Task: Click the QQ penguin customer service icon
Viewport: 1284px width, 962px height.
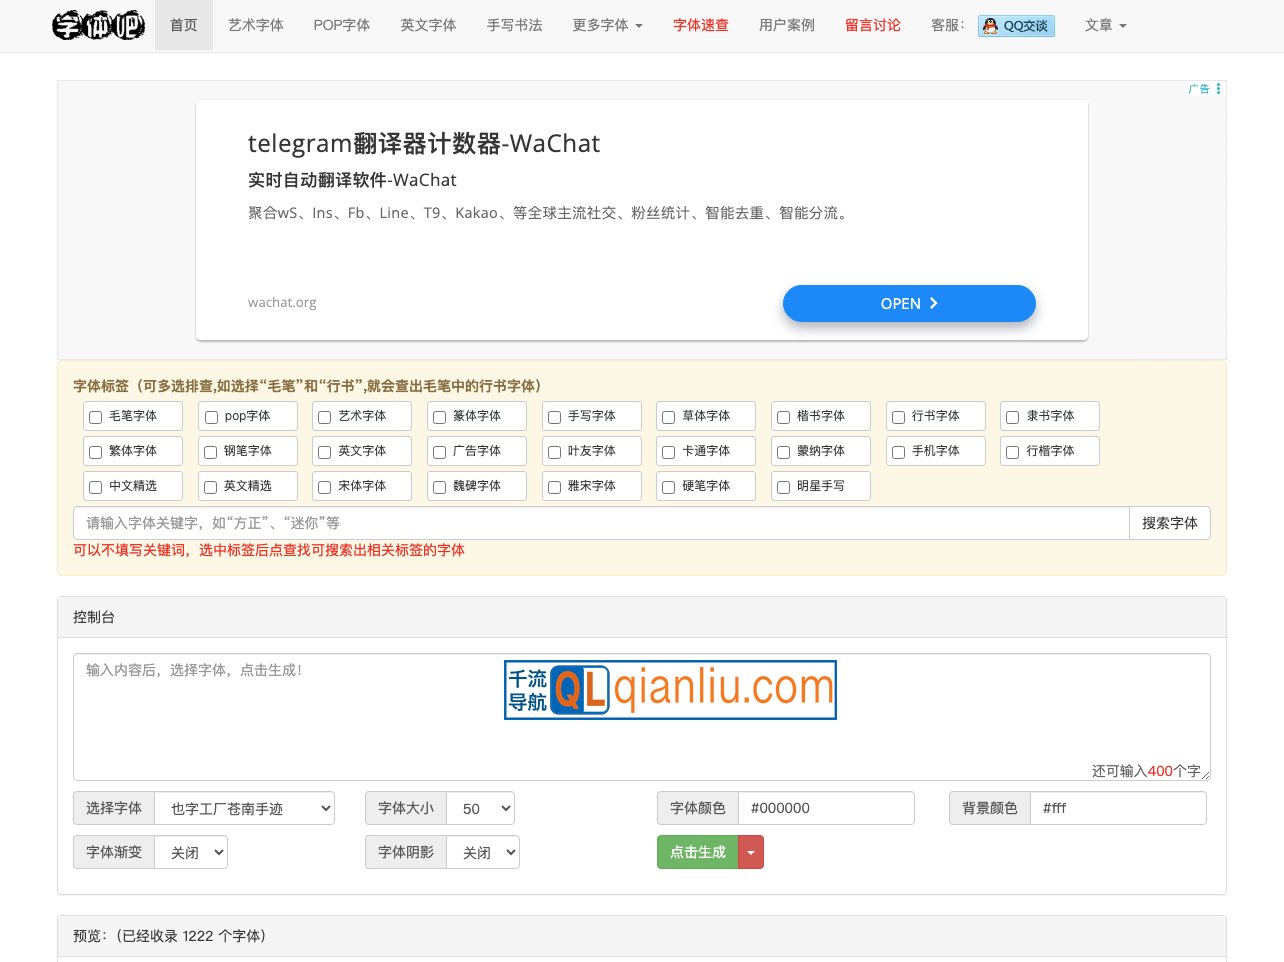Action: click(989, 26)
